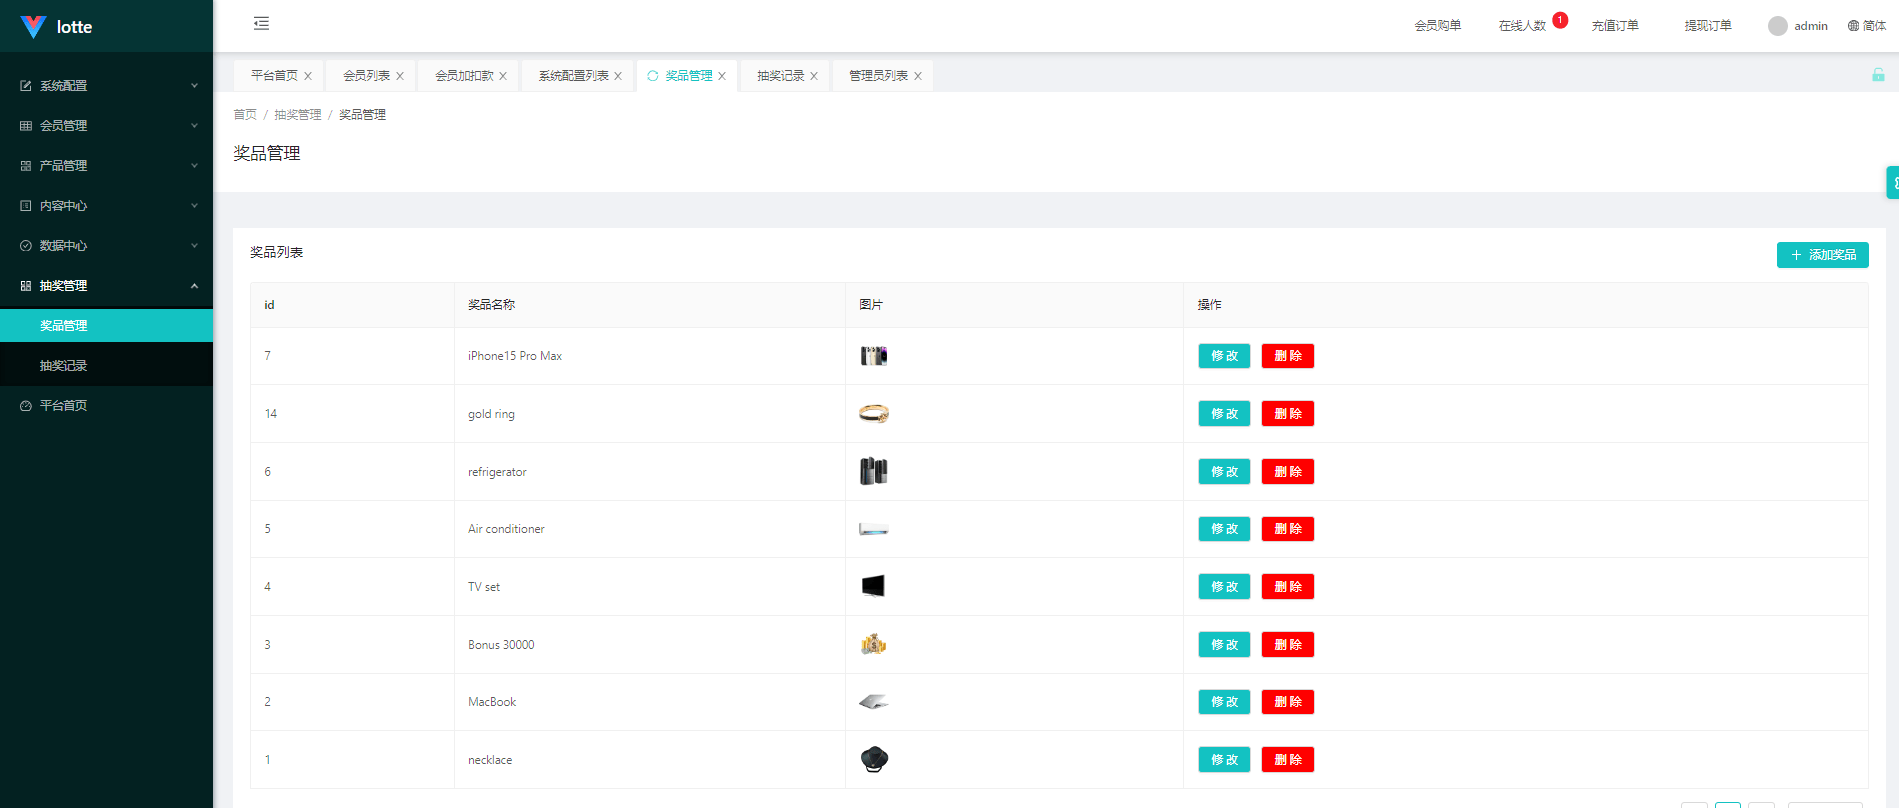Click the 添加奖品 button
Image resolution: width=1899 pixels, height=808 pixels.
pos(1822,255)
